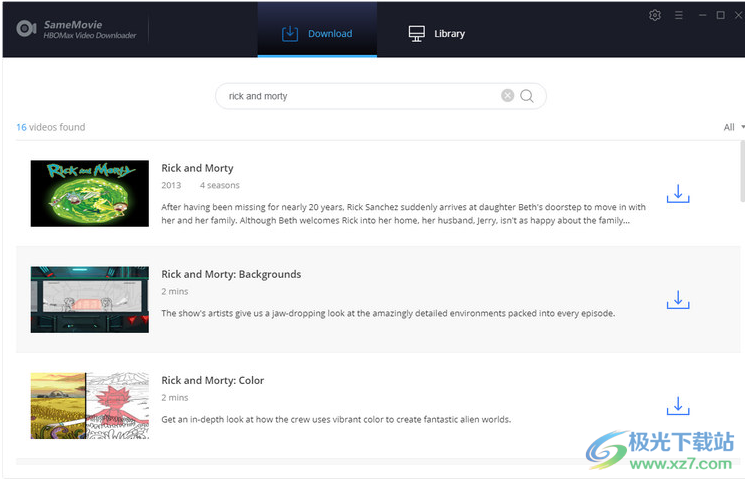
Task: Click the 2013 year text
Action: click(x=171, y=185)
